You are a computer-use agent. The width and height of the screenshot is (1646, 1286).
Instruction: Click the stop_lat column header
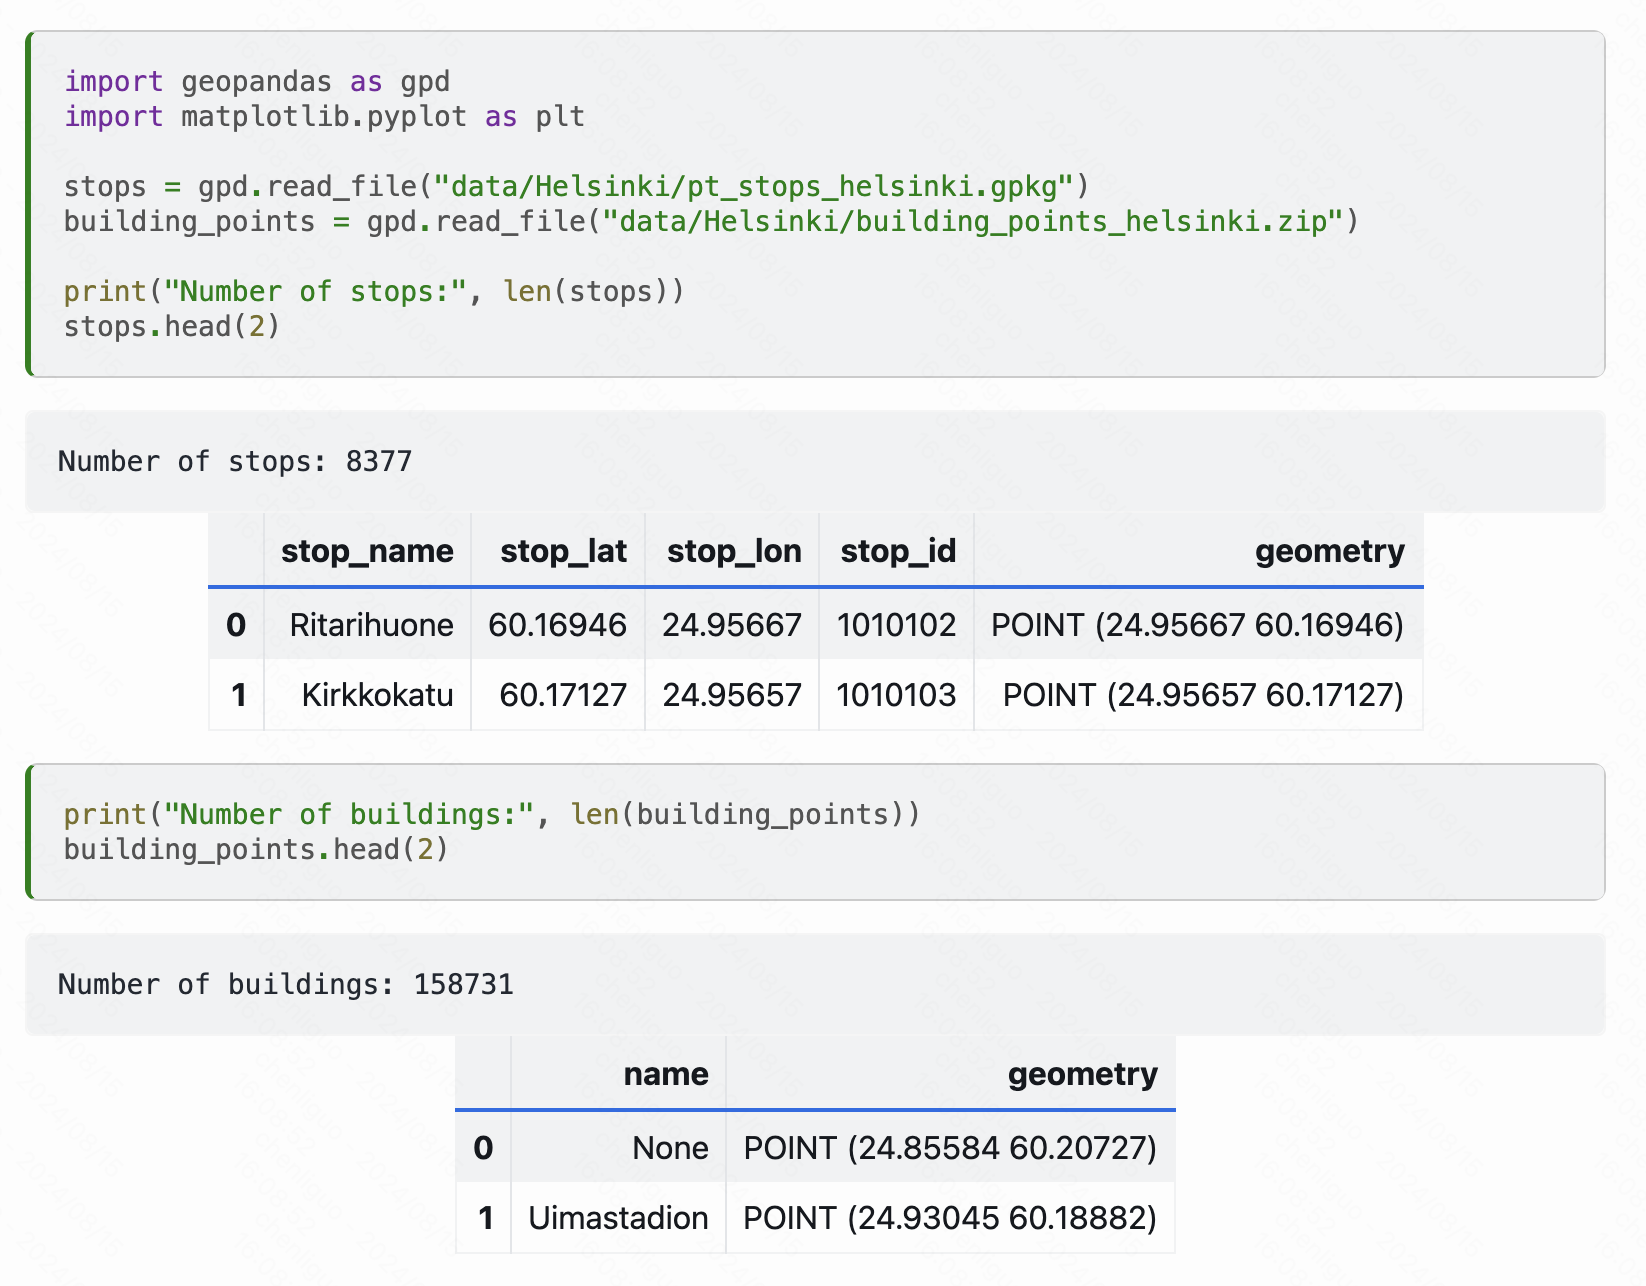point(563,551)
